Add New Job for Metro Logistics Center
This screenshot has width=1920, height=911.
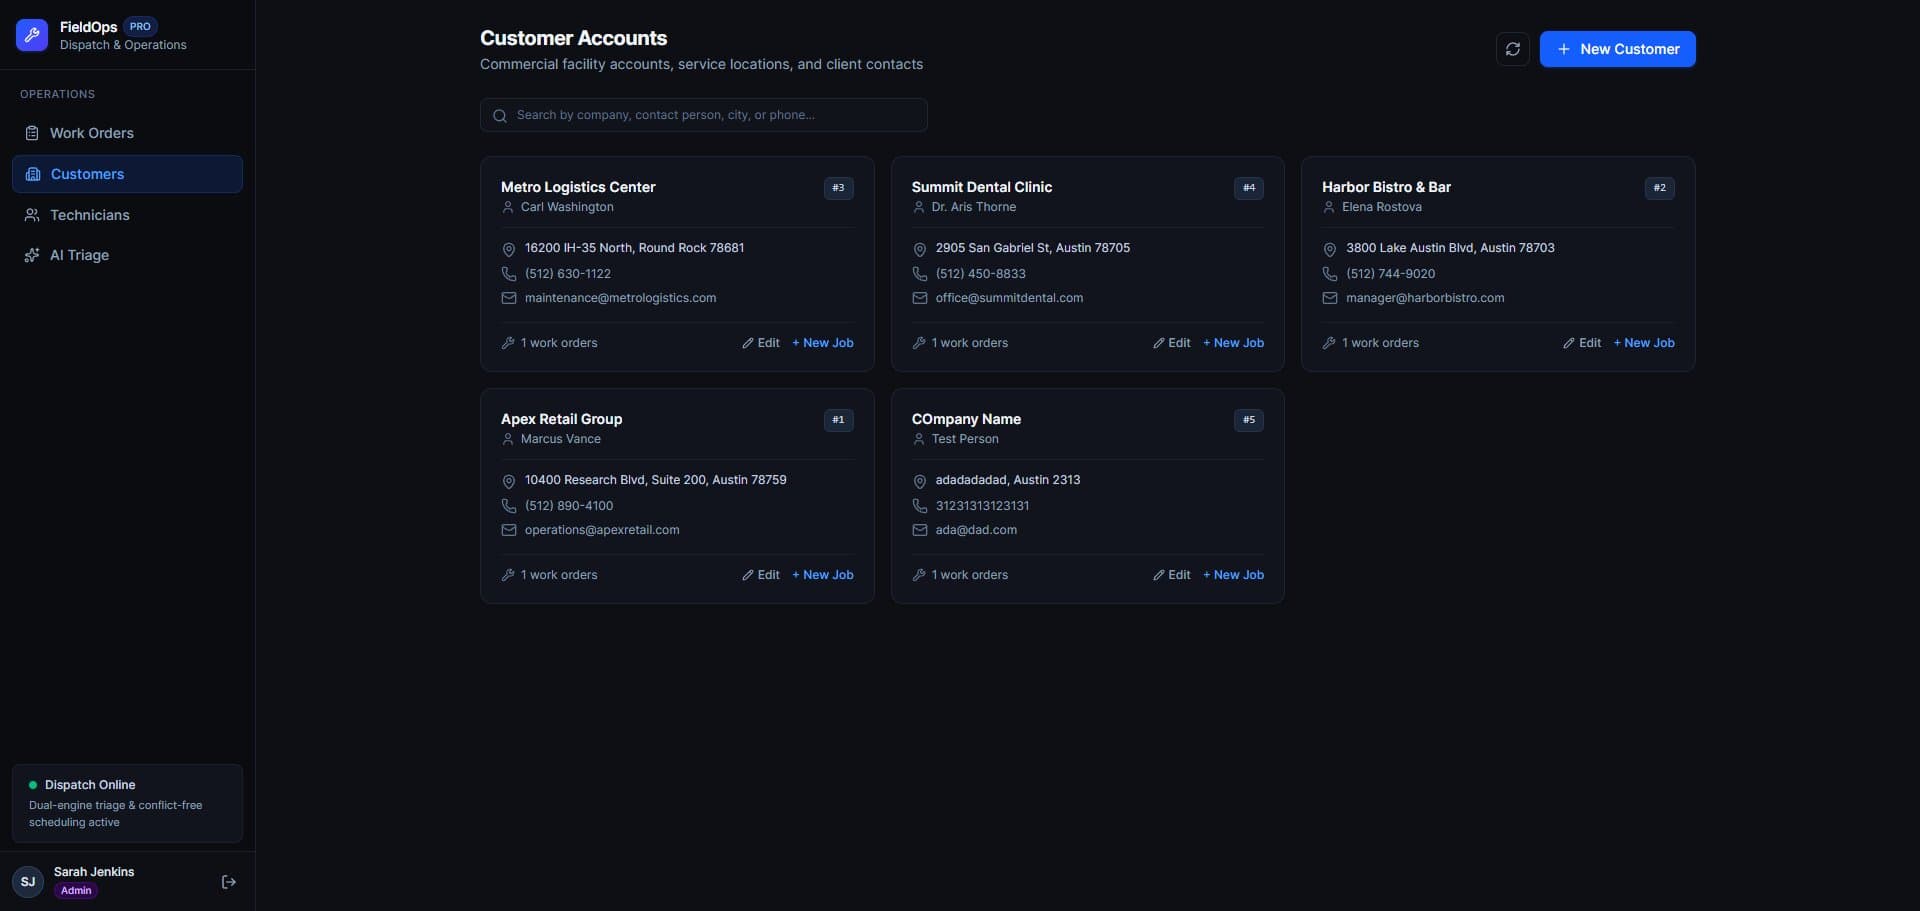tap(822, 343)
